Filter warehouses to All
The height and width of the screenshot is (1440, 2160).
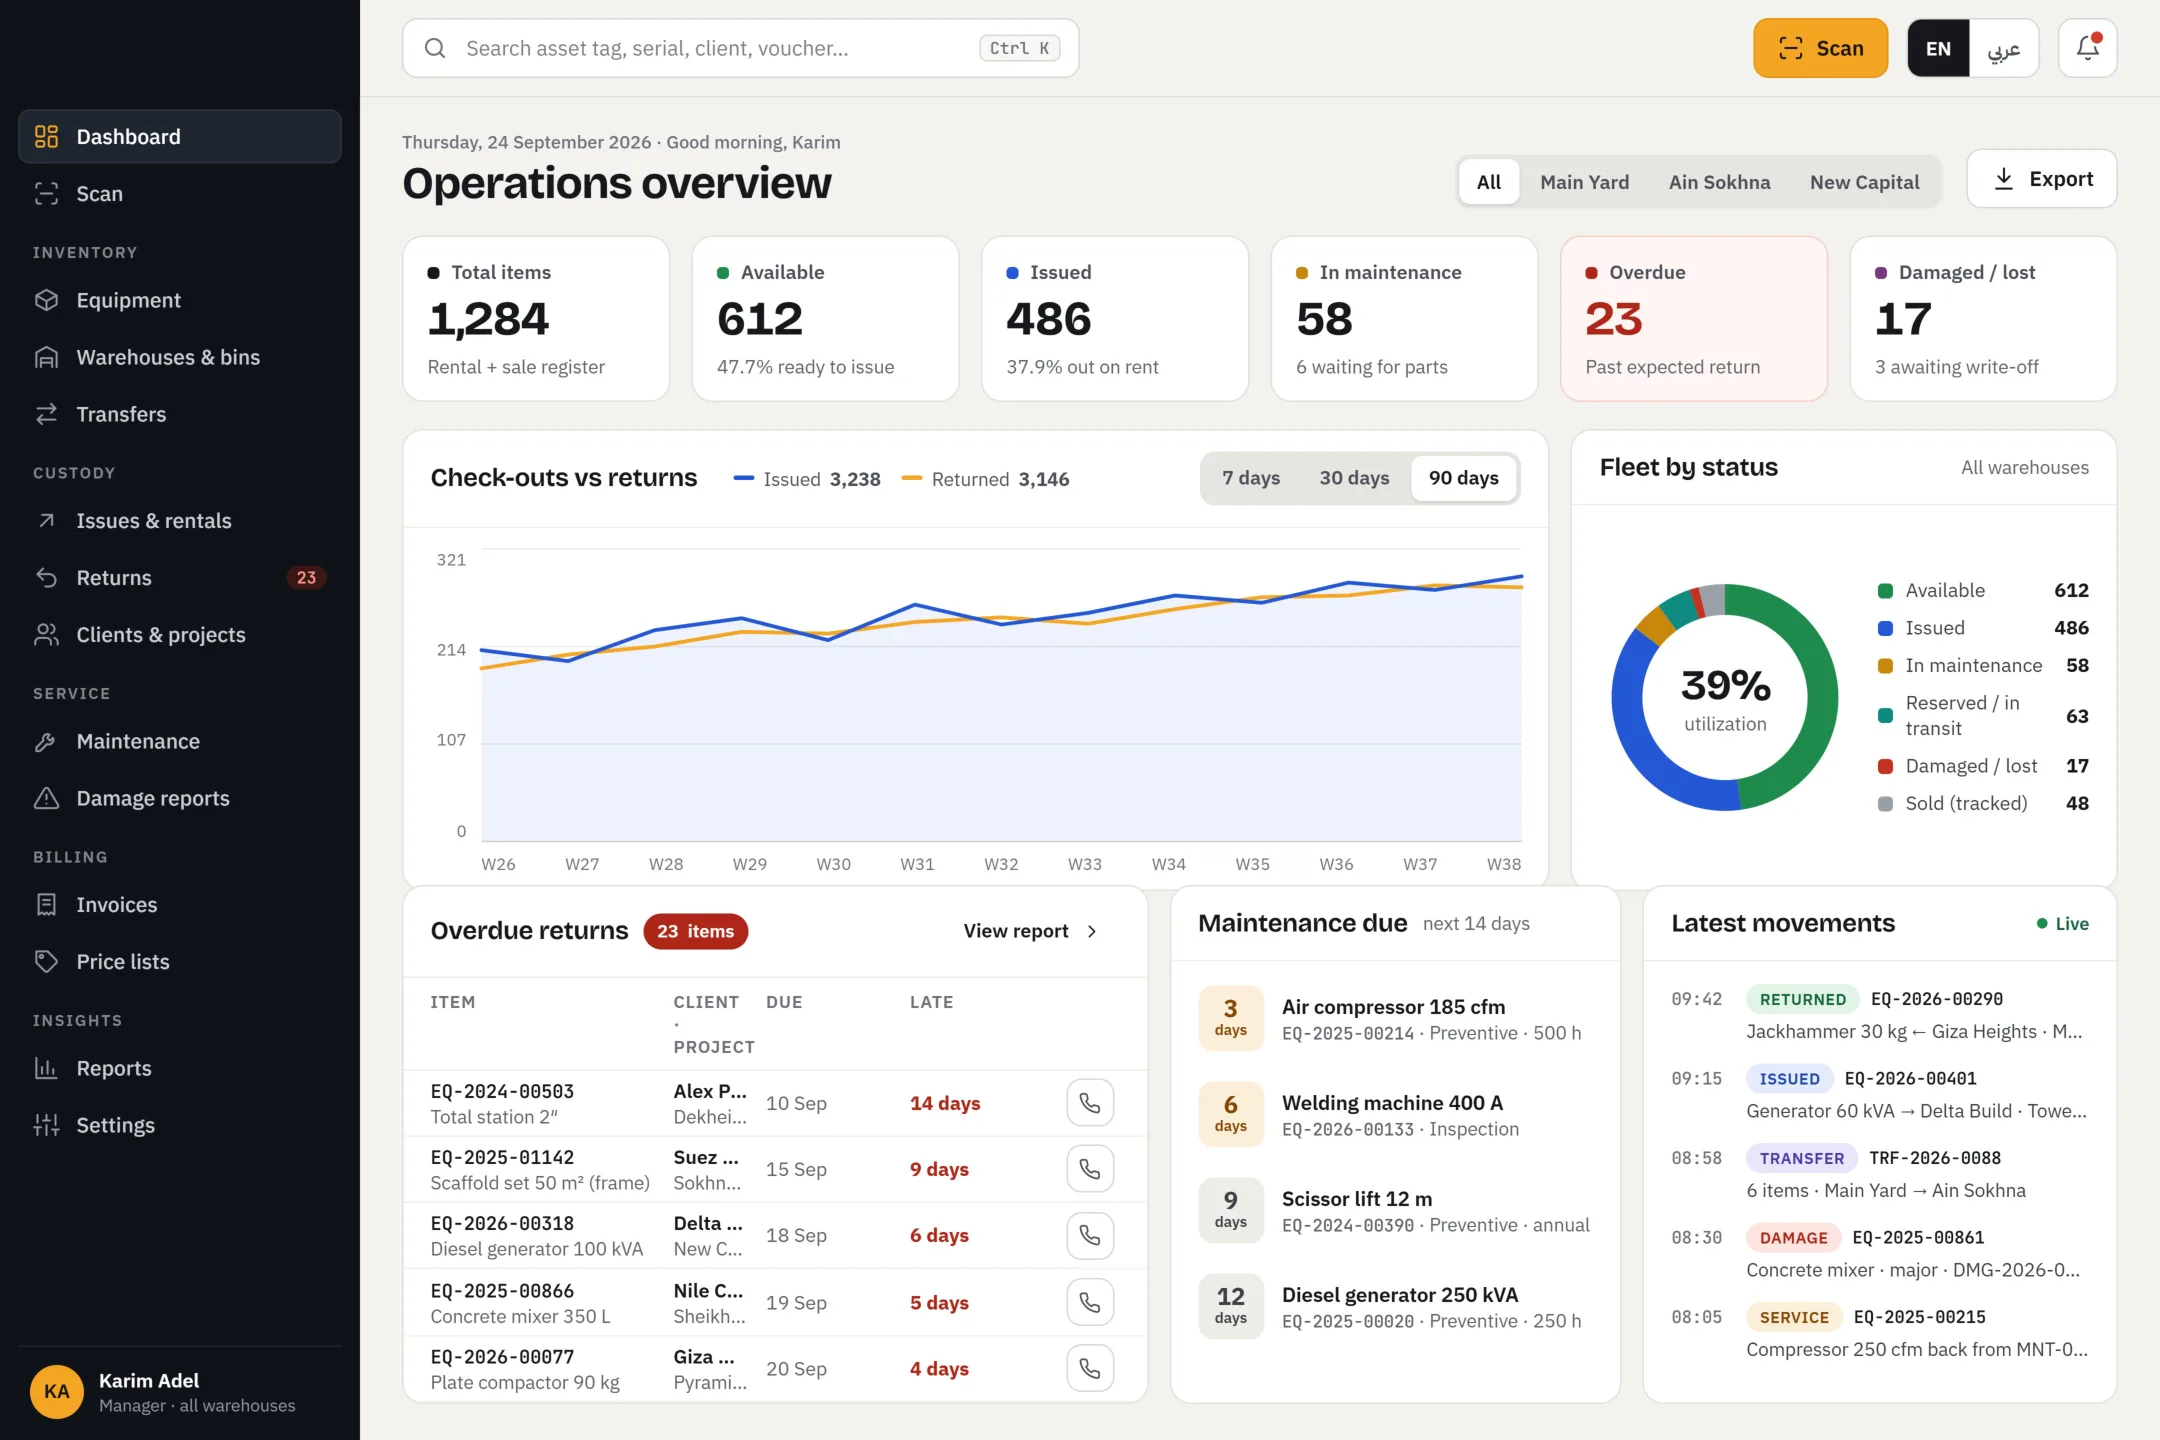1489,182
